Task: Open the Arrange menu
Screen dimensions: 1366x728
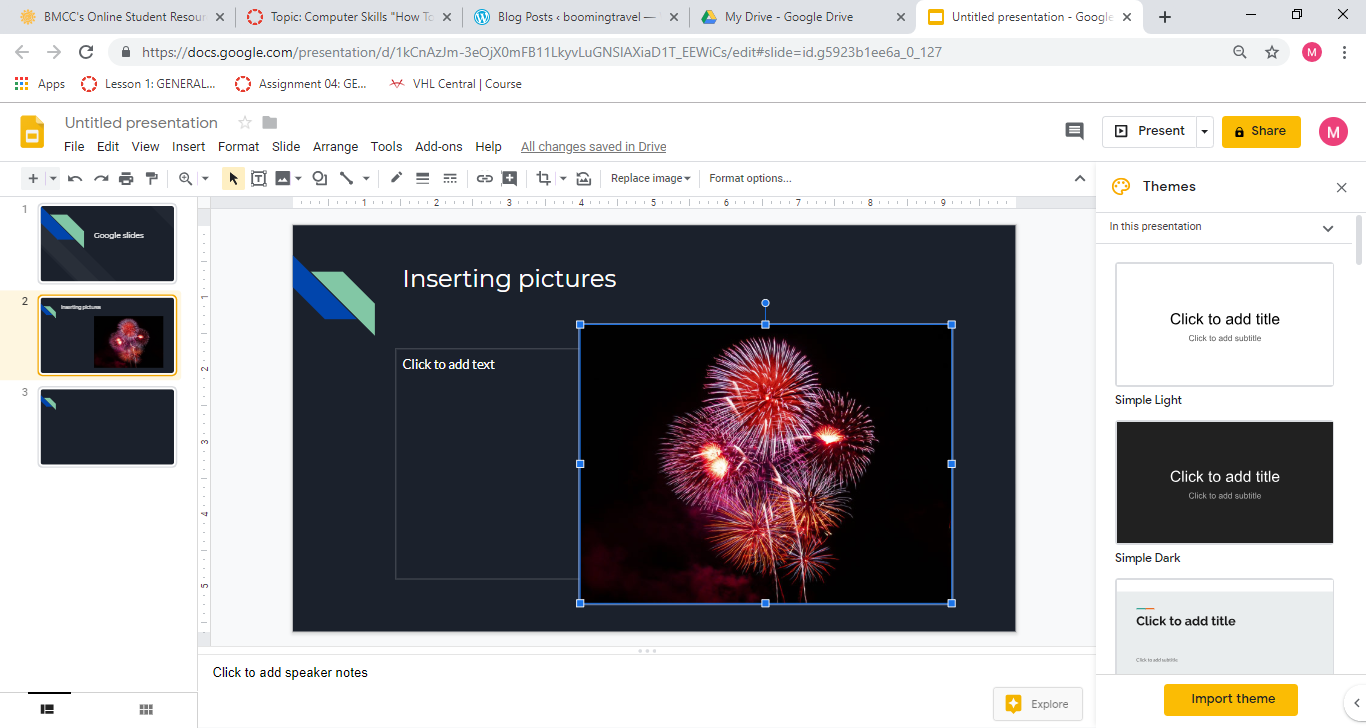Action: point(335,147)
